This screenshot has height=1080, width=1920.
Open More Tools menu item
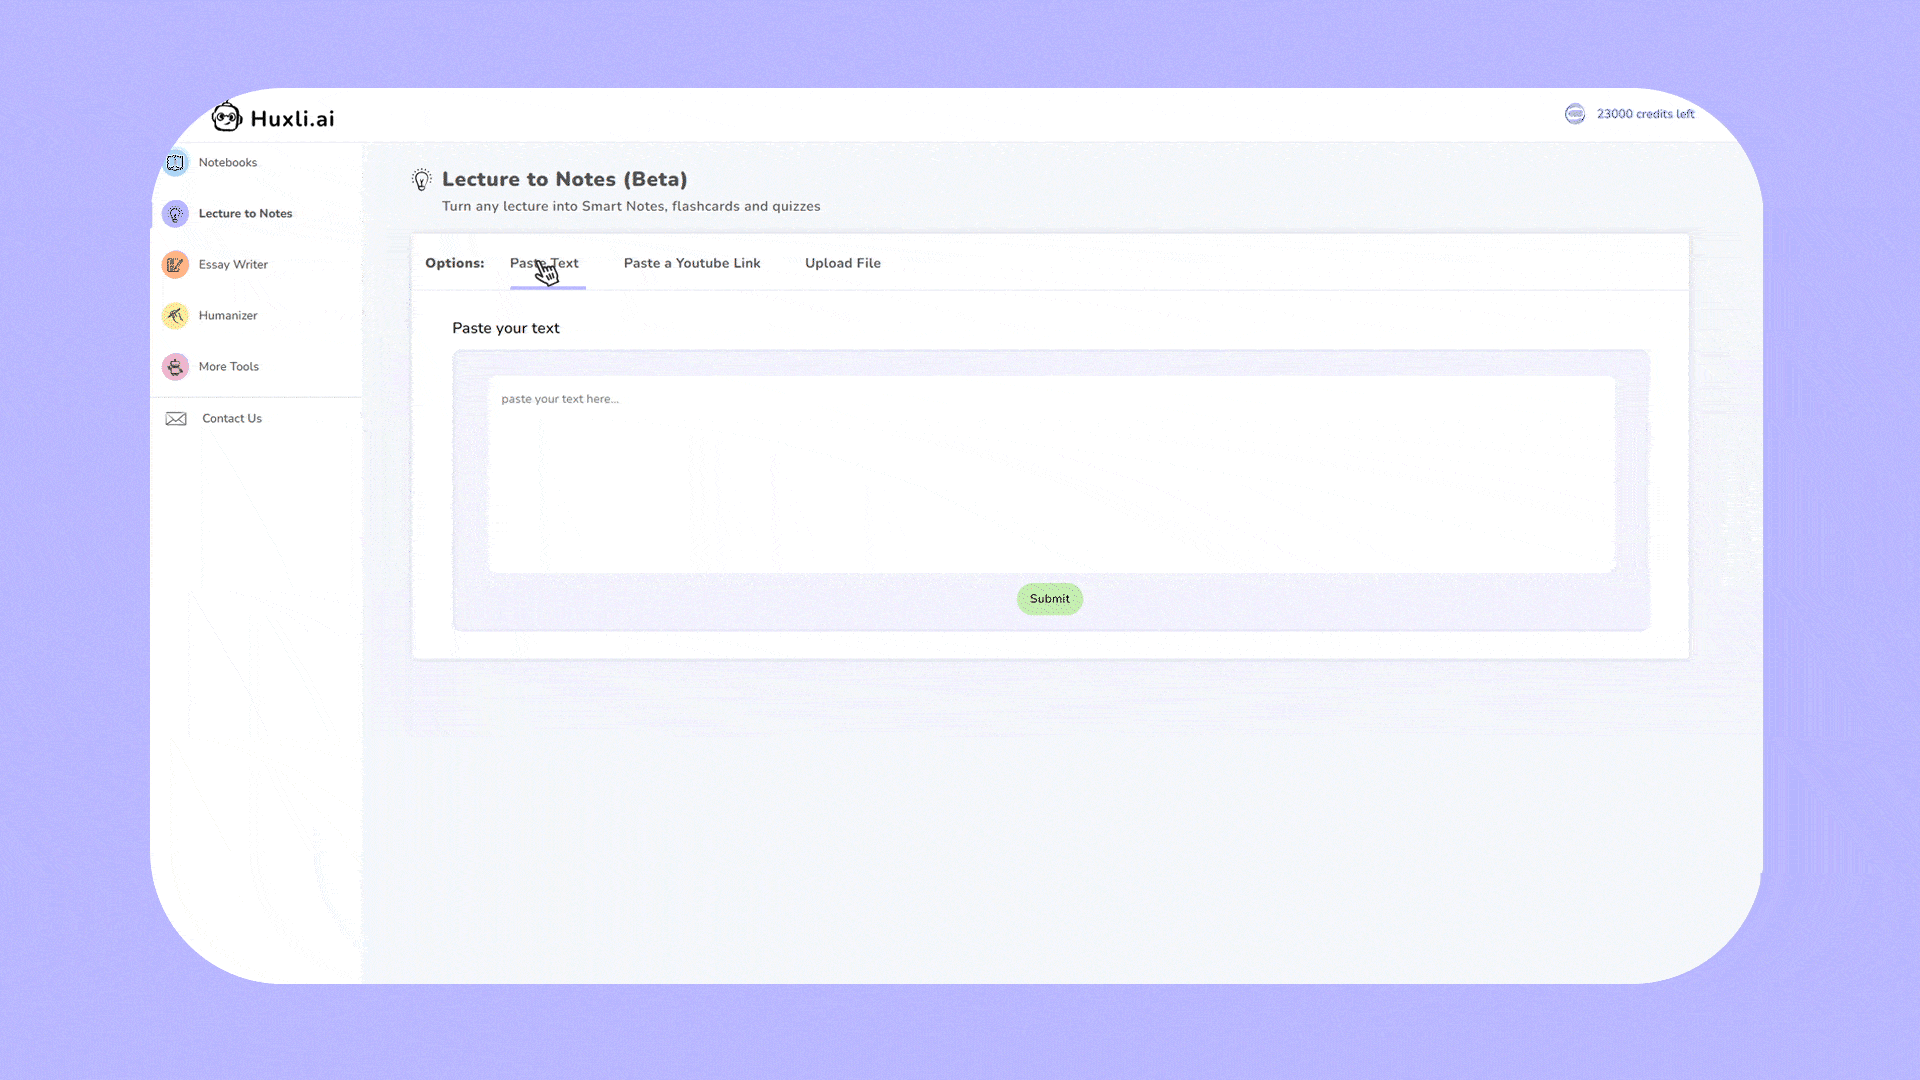tap(228, 366)
